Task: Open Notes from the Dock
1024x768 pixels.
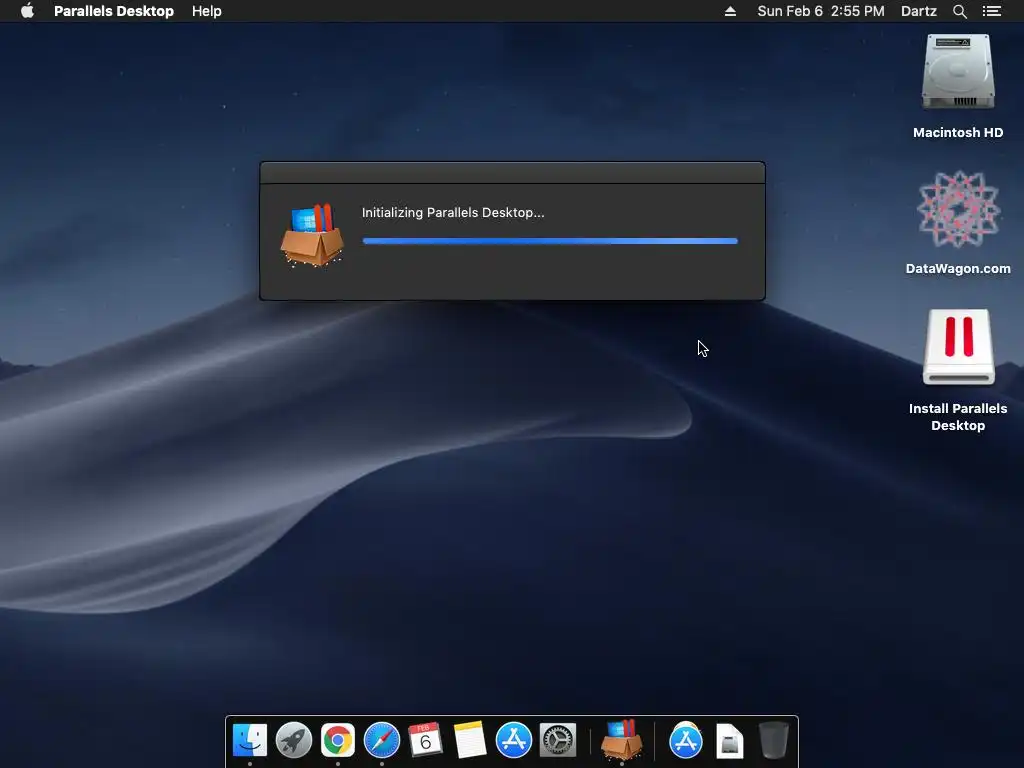Action: point(470,741)
